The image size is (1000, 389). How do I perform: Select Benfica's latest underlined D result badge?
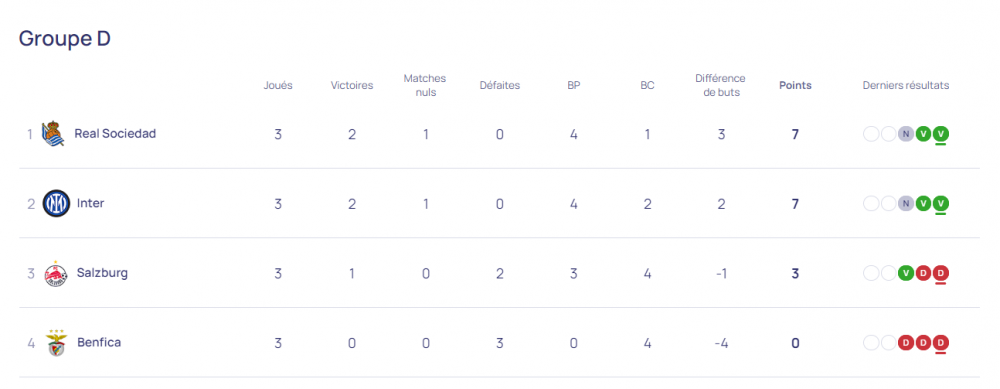coord(941,343)
